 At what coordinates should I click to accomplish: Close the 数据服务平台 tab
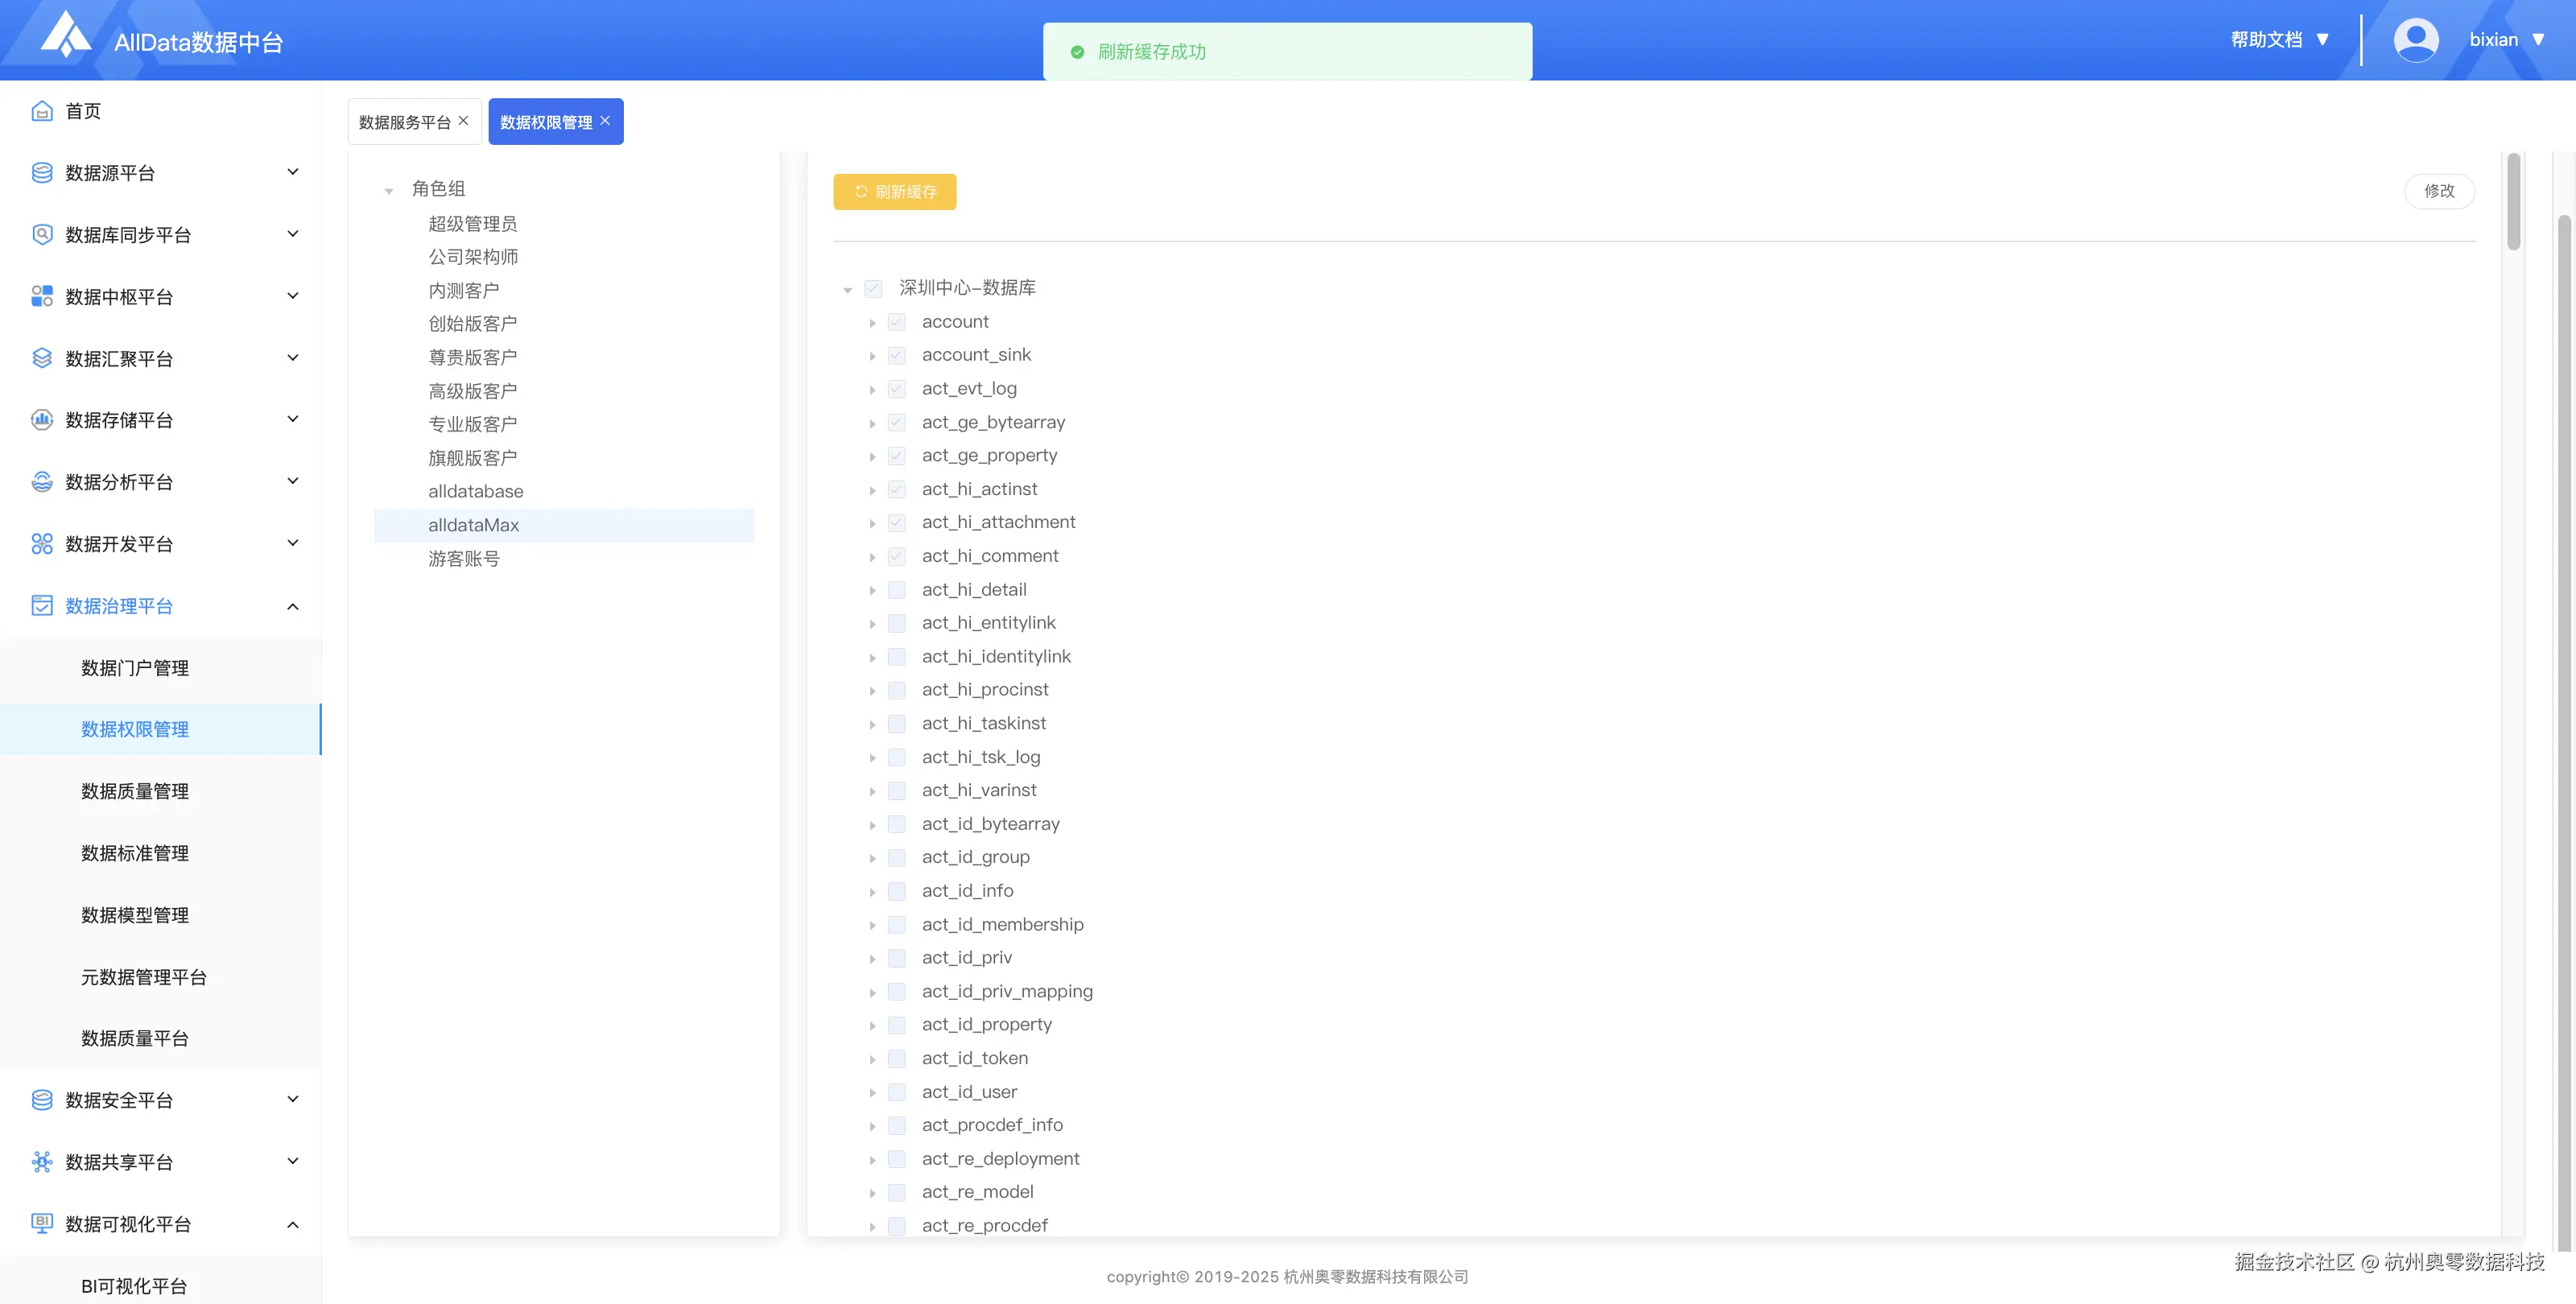(463, 121)
